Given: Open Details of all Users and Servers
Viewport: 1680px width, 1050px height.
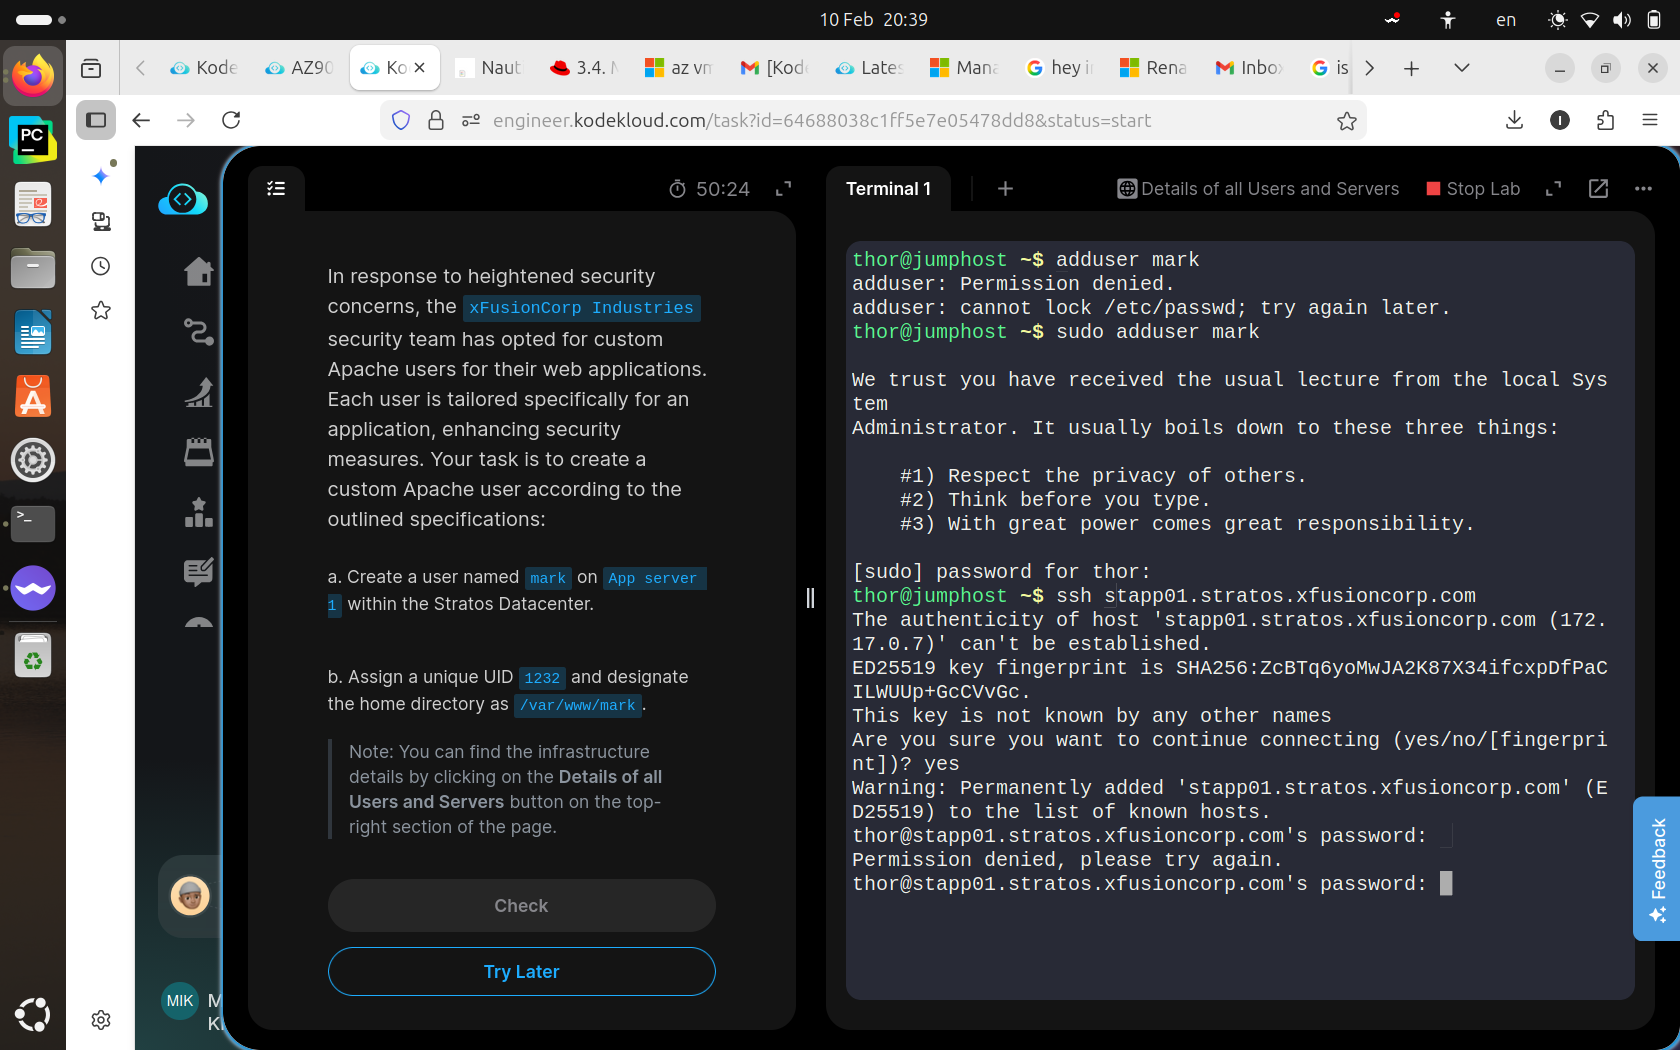Looking at the screenshot, I should pyautogui.click(x=1258, y=189).
